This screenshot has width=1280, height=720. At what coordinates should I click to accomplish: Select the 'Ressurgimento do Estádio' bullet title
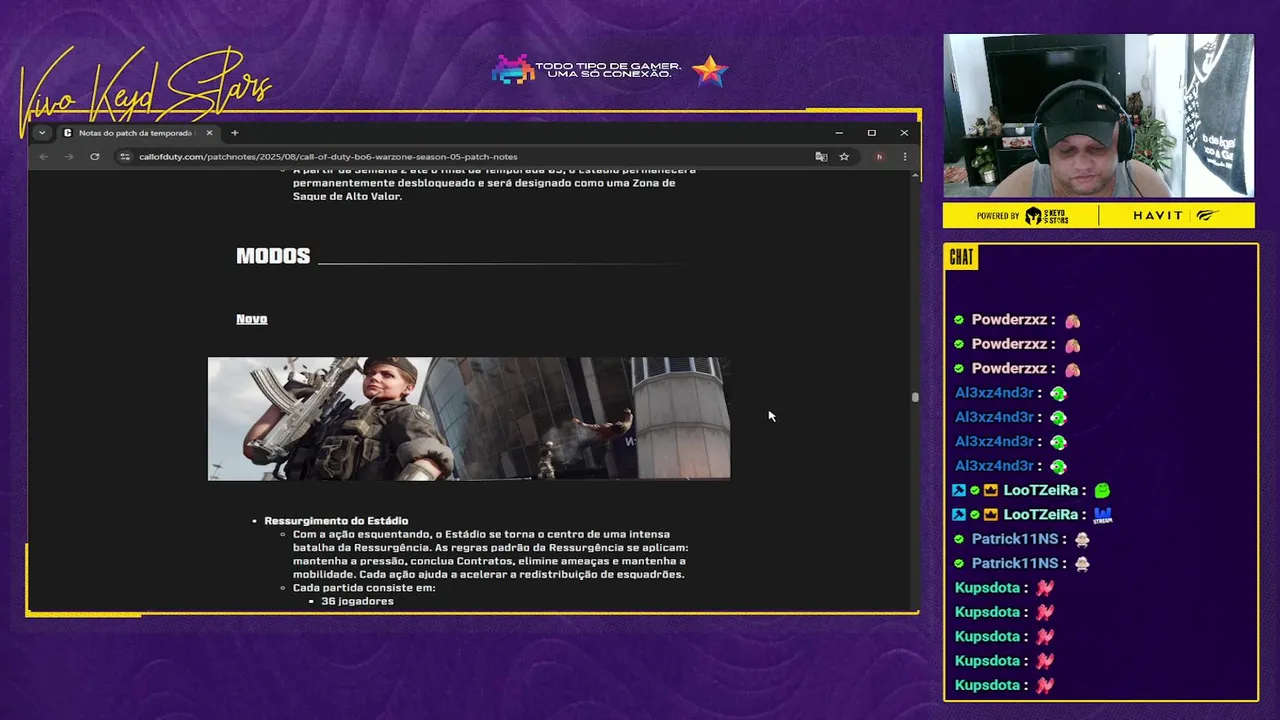336,521
